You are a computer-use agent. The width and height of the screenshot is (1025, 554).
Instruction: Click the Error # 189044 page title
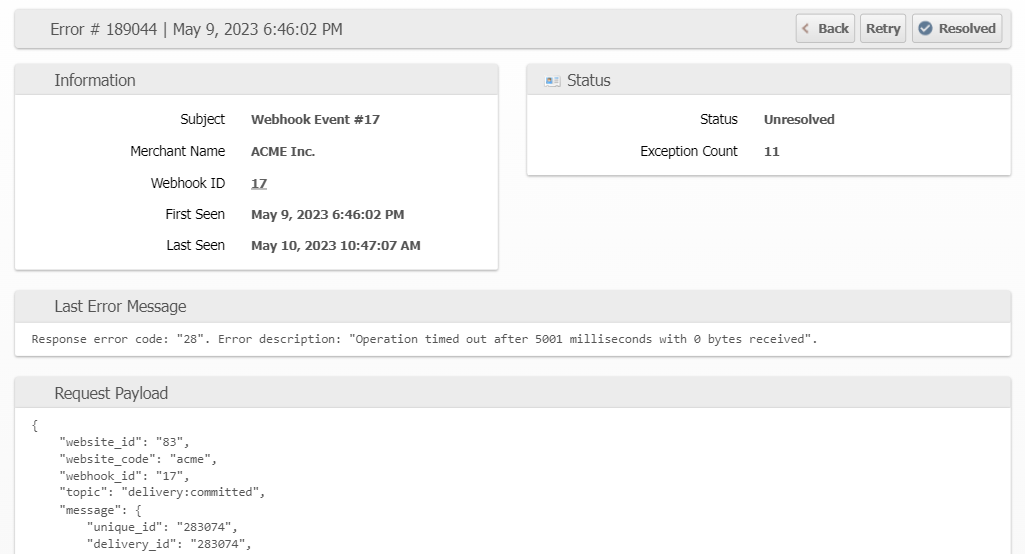pos(196,29)
